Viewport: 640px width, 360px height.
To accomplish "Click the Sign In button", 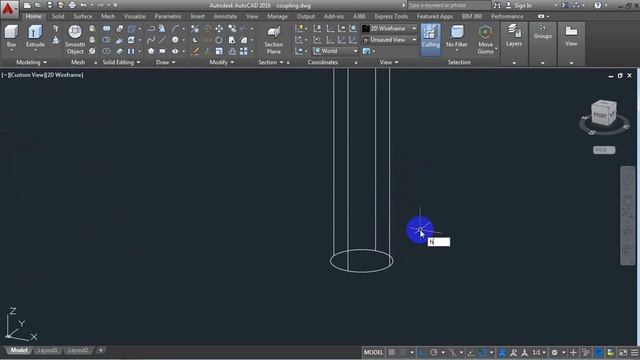I will tap(519, 5).
